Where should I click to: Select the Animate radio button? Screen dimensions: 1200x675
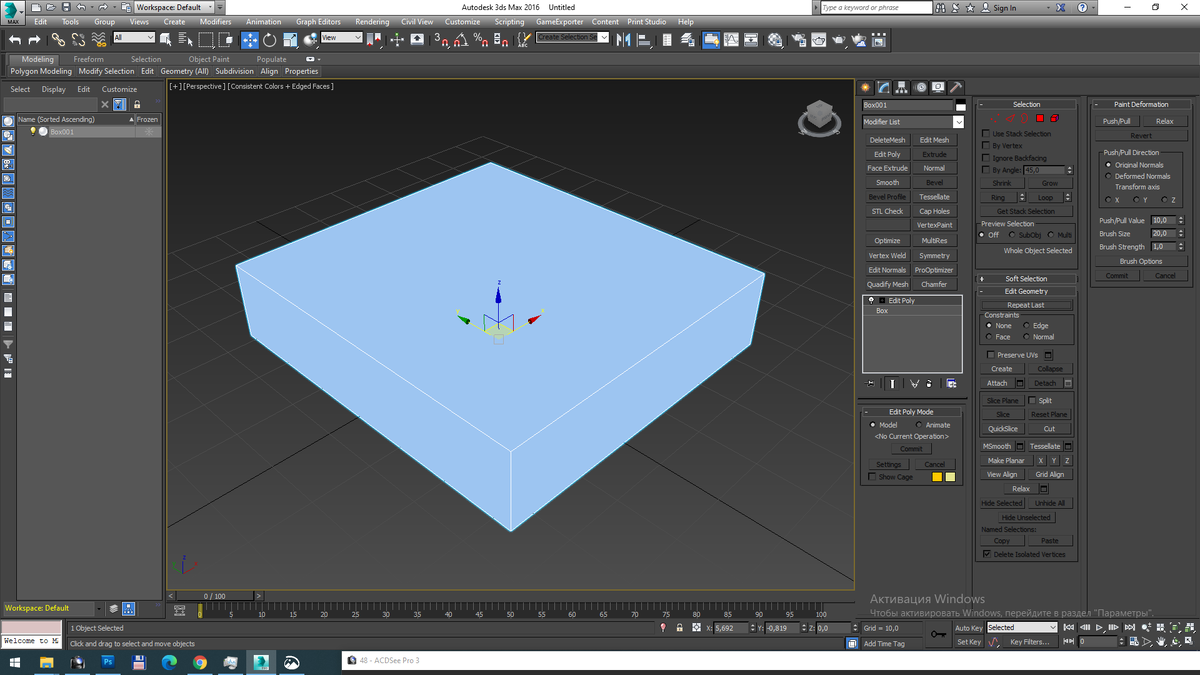[x=919, y=425]
